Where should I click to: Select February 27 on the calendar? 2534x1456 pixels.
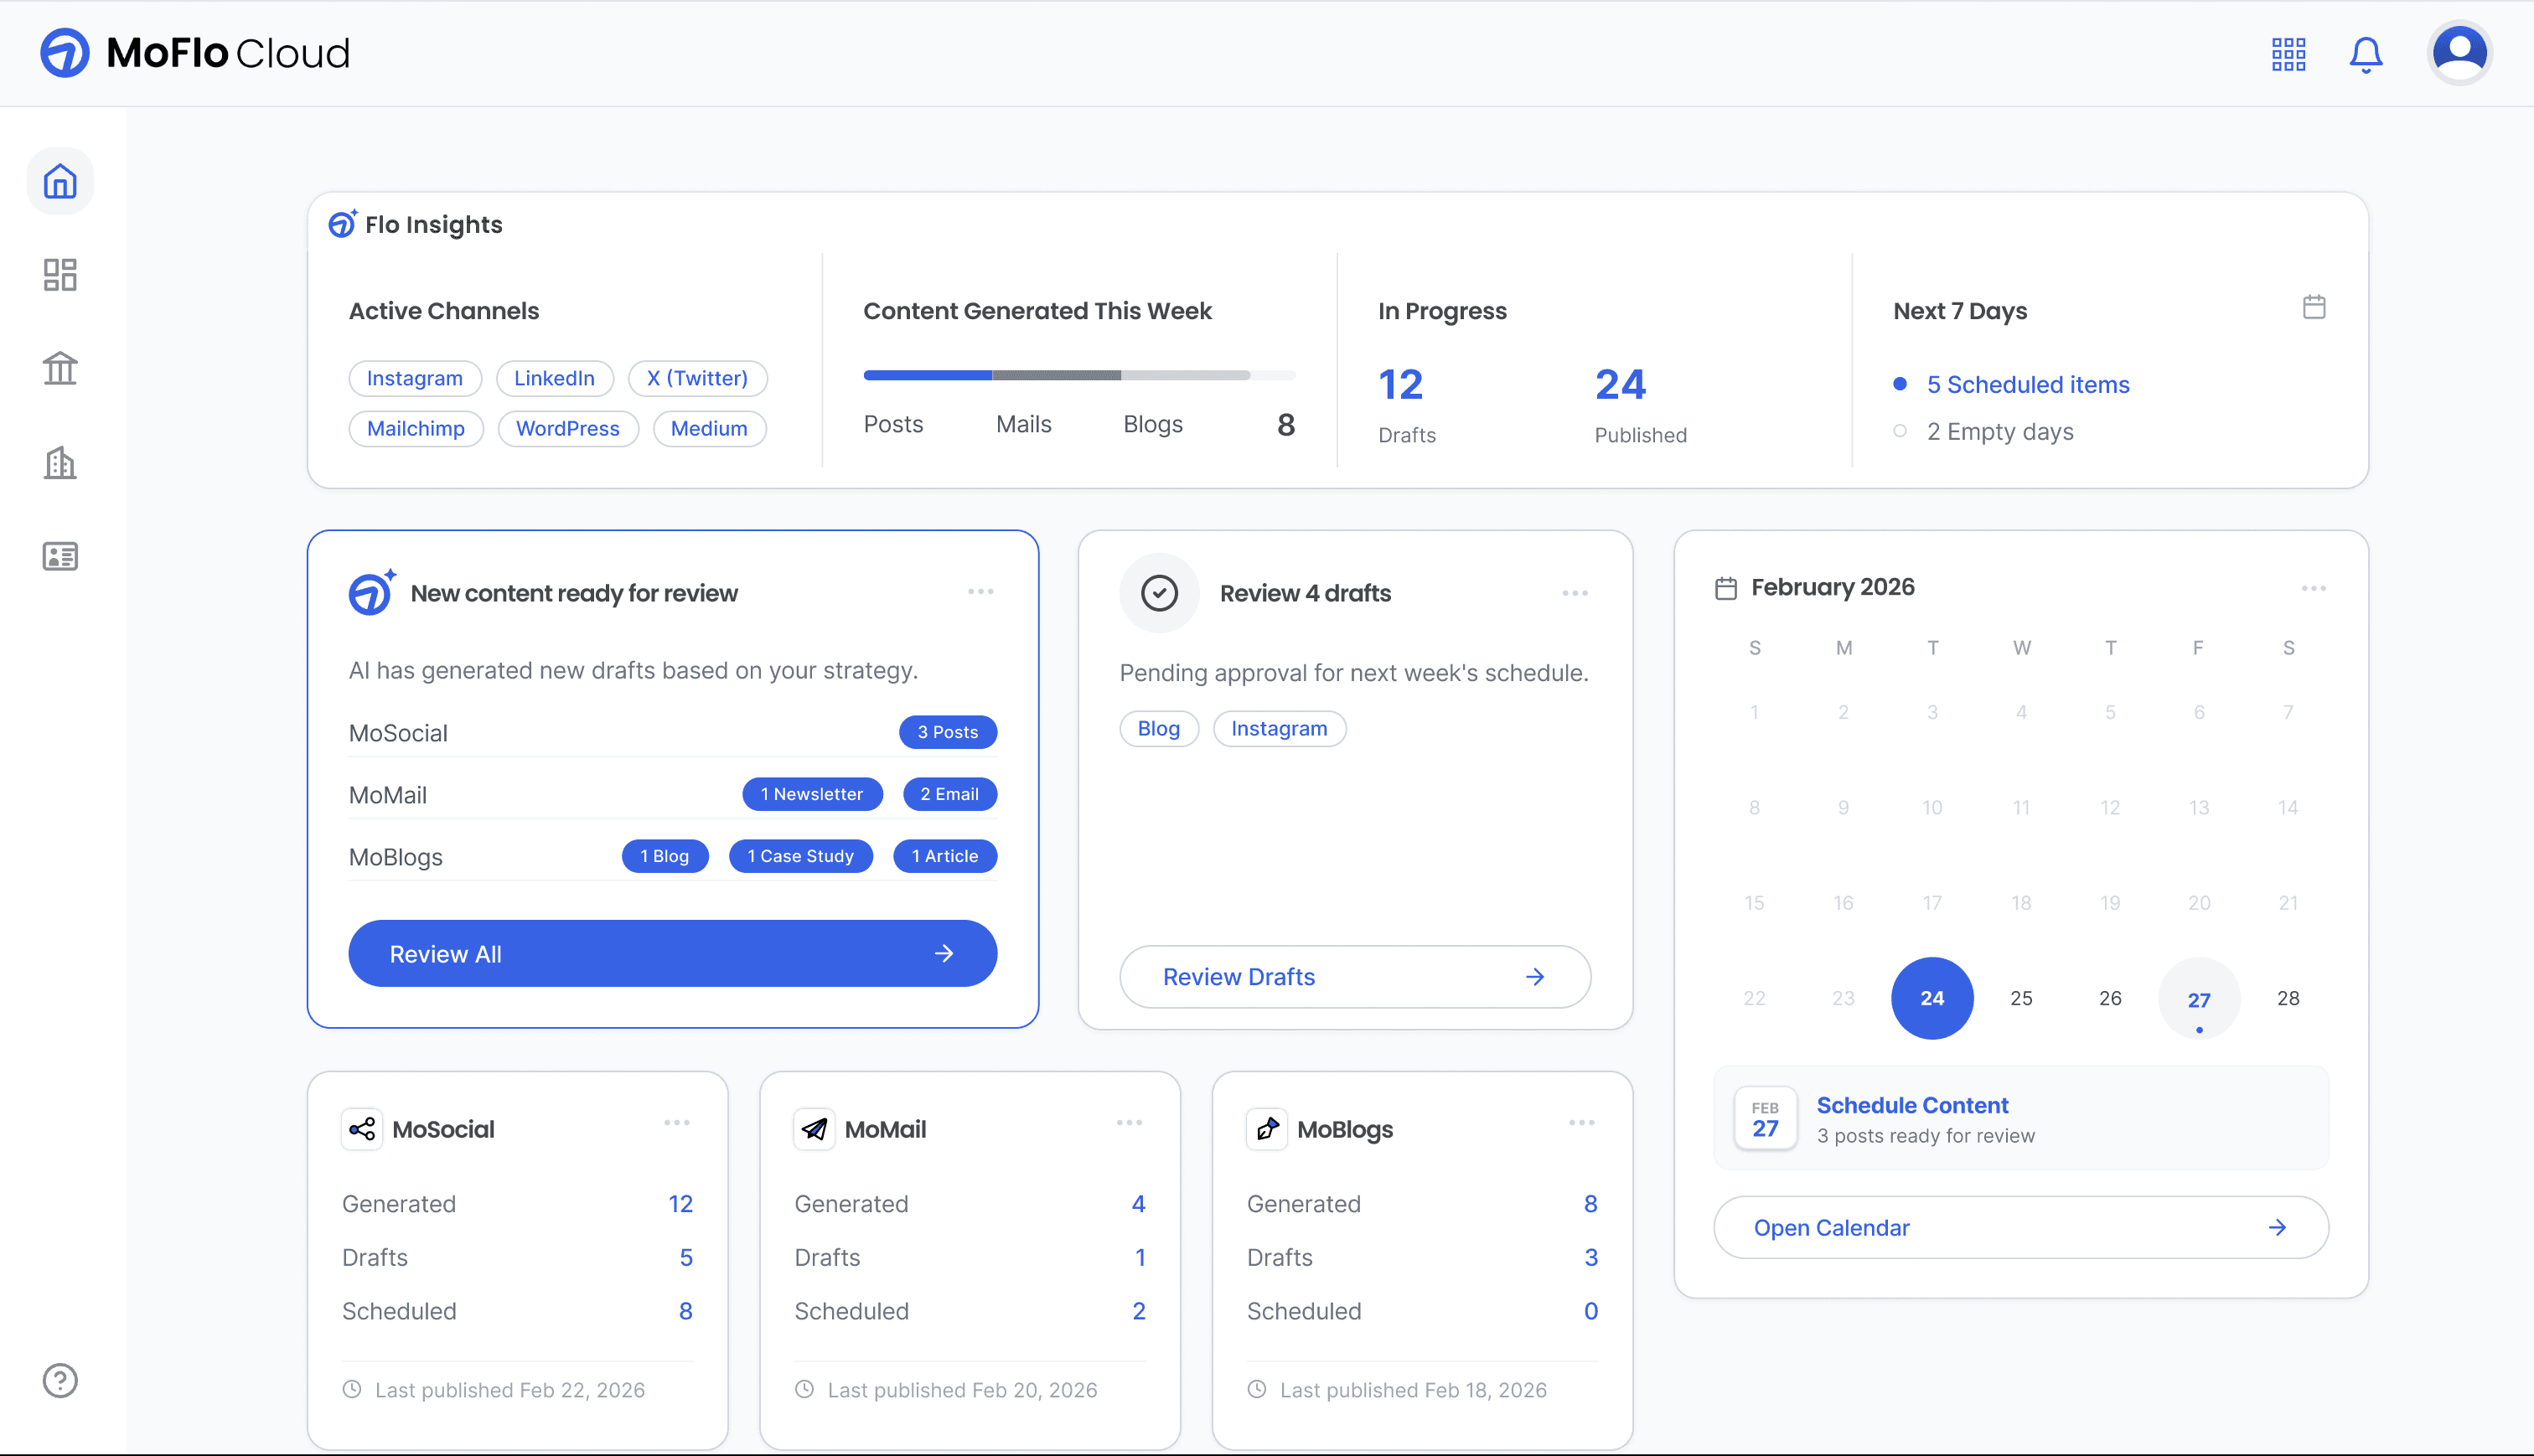(2198, 999)
